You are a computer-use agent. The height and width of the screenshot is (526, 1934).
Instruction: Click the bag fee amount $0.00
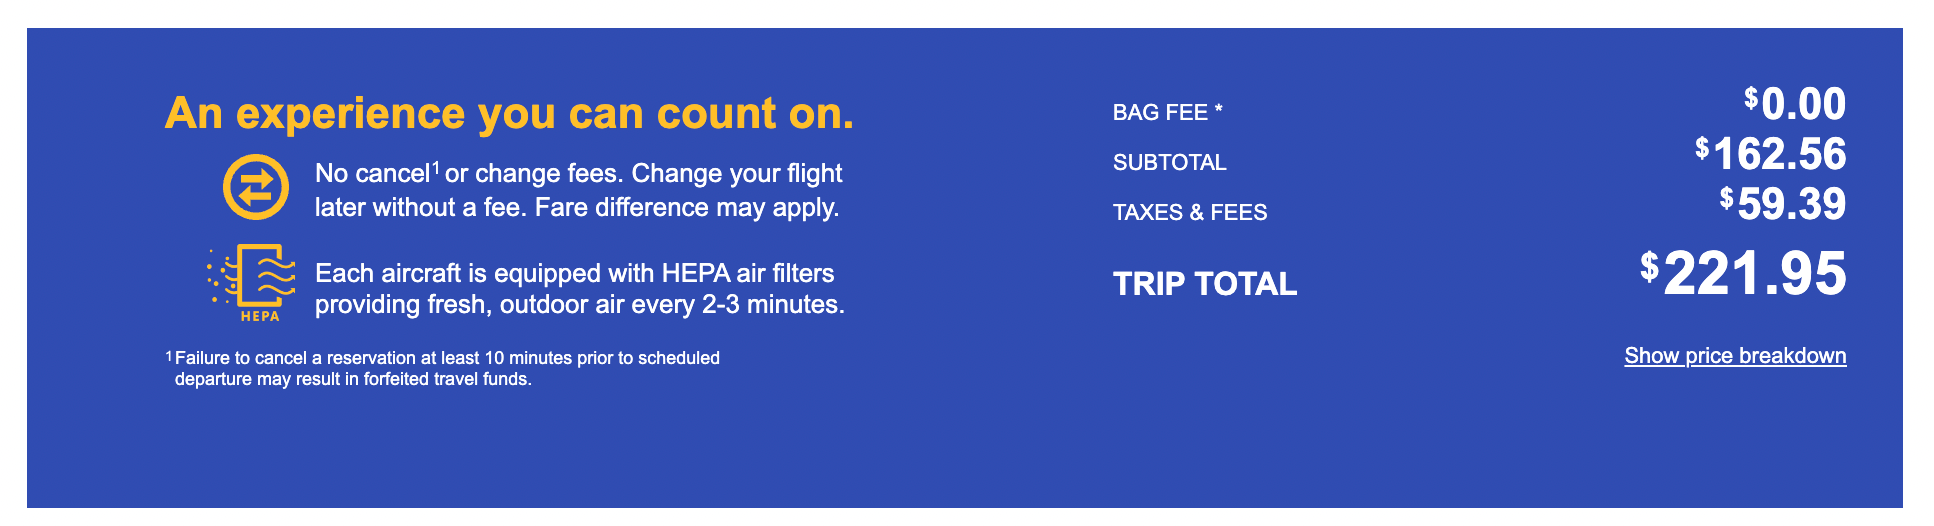click(x=1795, y=104)
